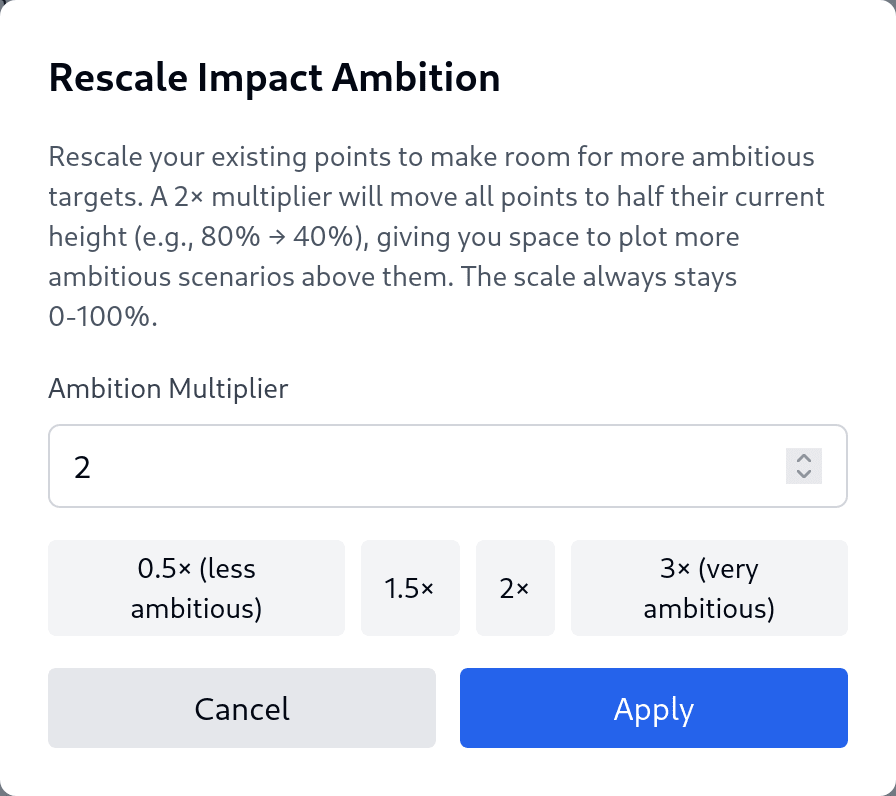This screenshot has width=896, height=796.
Task: Select the 0.5× (less ambitious) preset
Action: click(196, 588)
